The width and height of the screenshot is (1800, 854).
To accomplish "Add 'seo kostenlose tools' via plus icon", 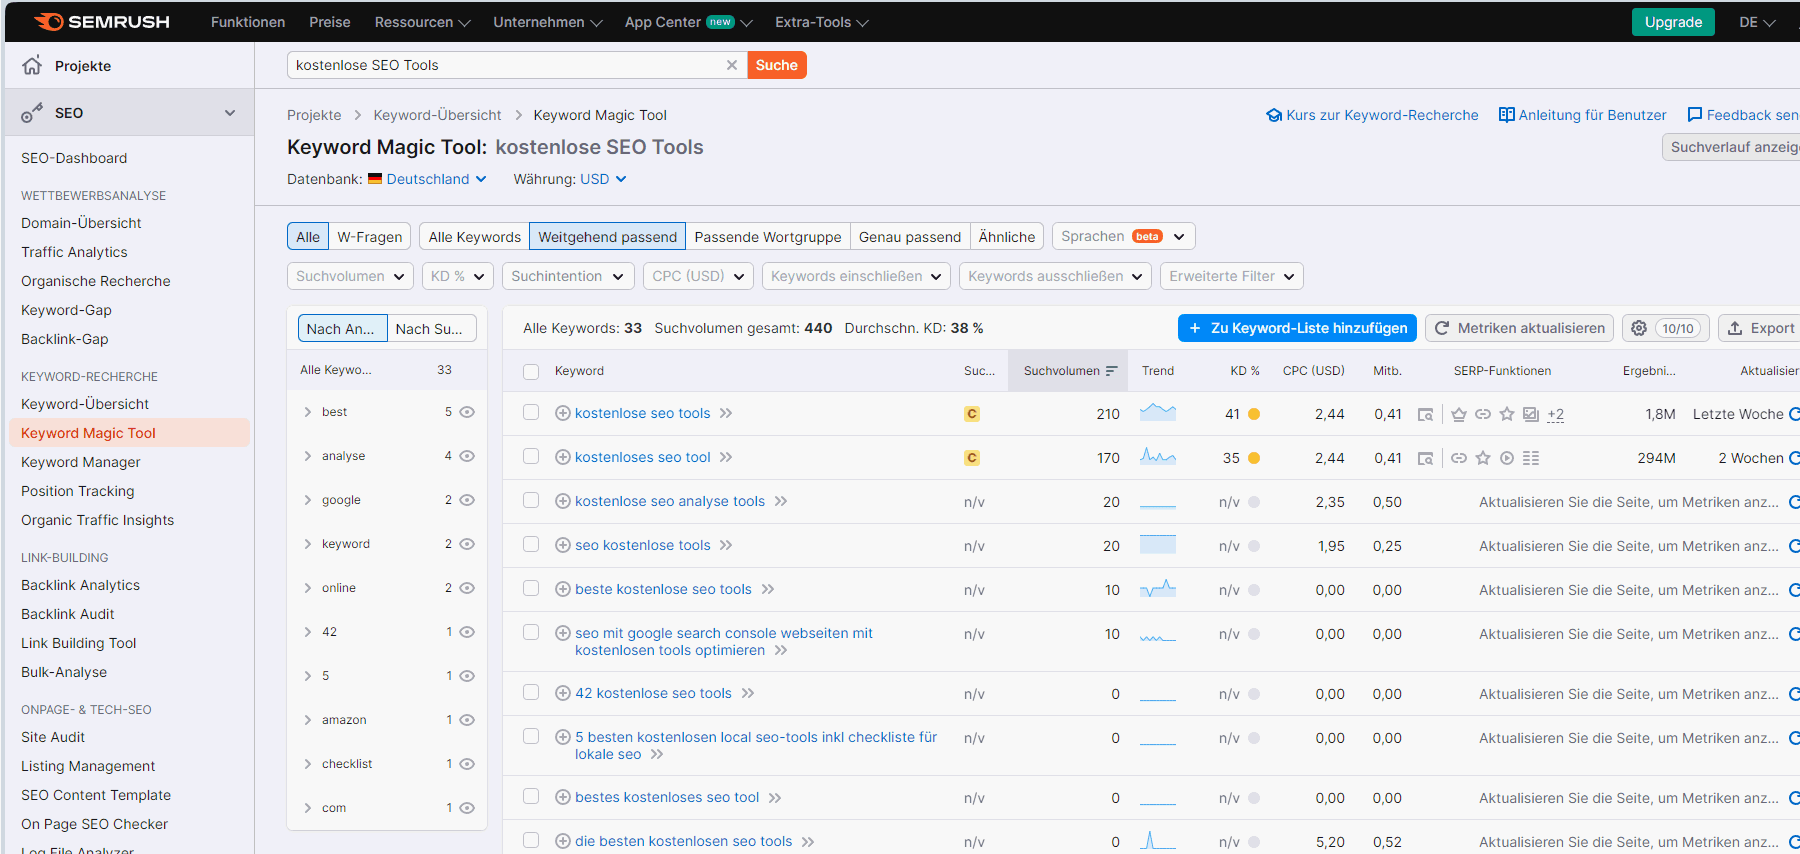I will 563,545.
